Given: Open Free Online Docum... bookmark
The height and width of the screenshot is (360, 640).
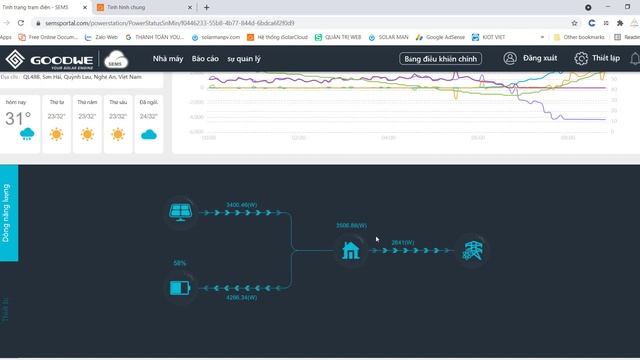Looking at the screenshot, I should click(x=48, y=37).
